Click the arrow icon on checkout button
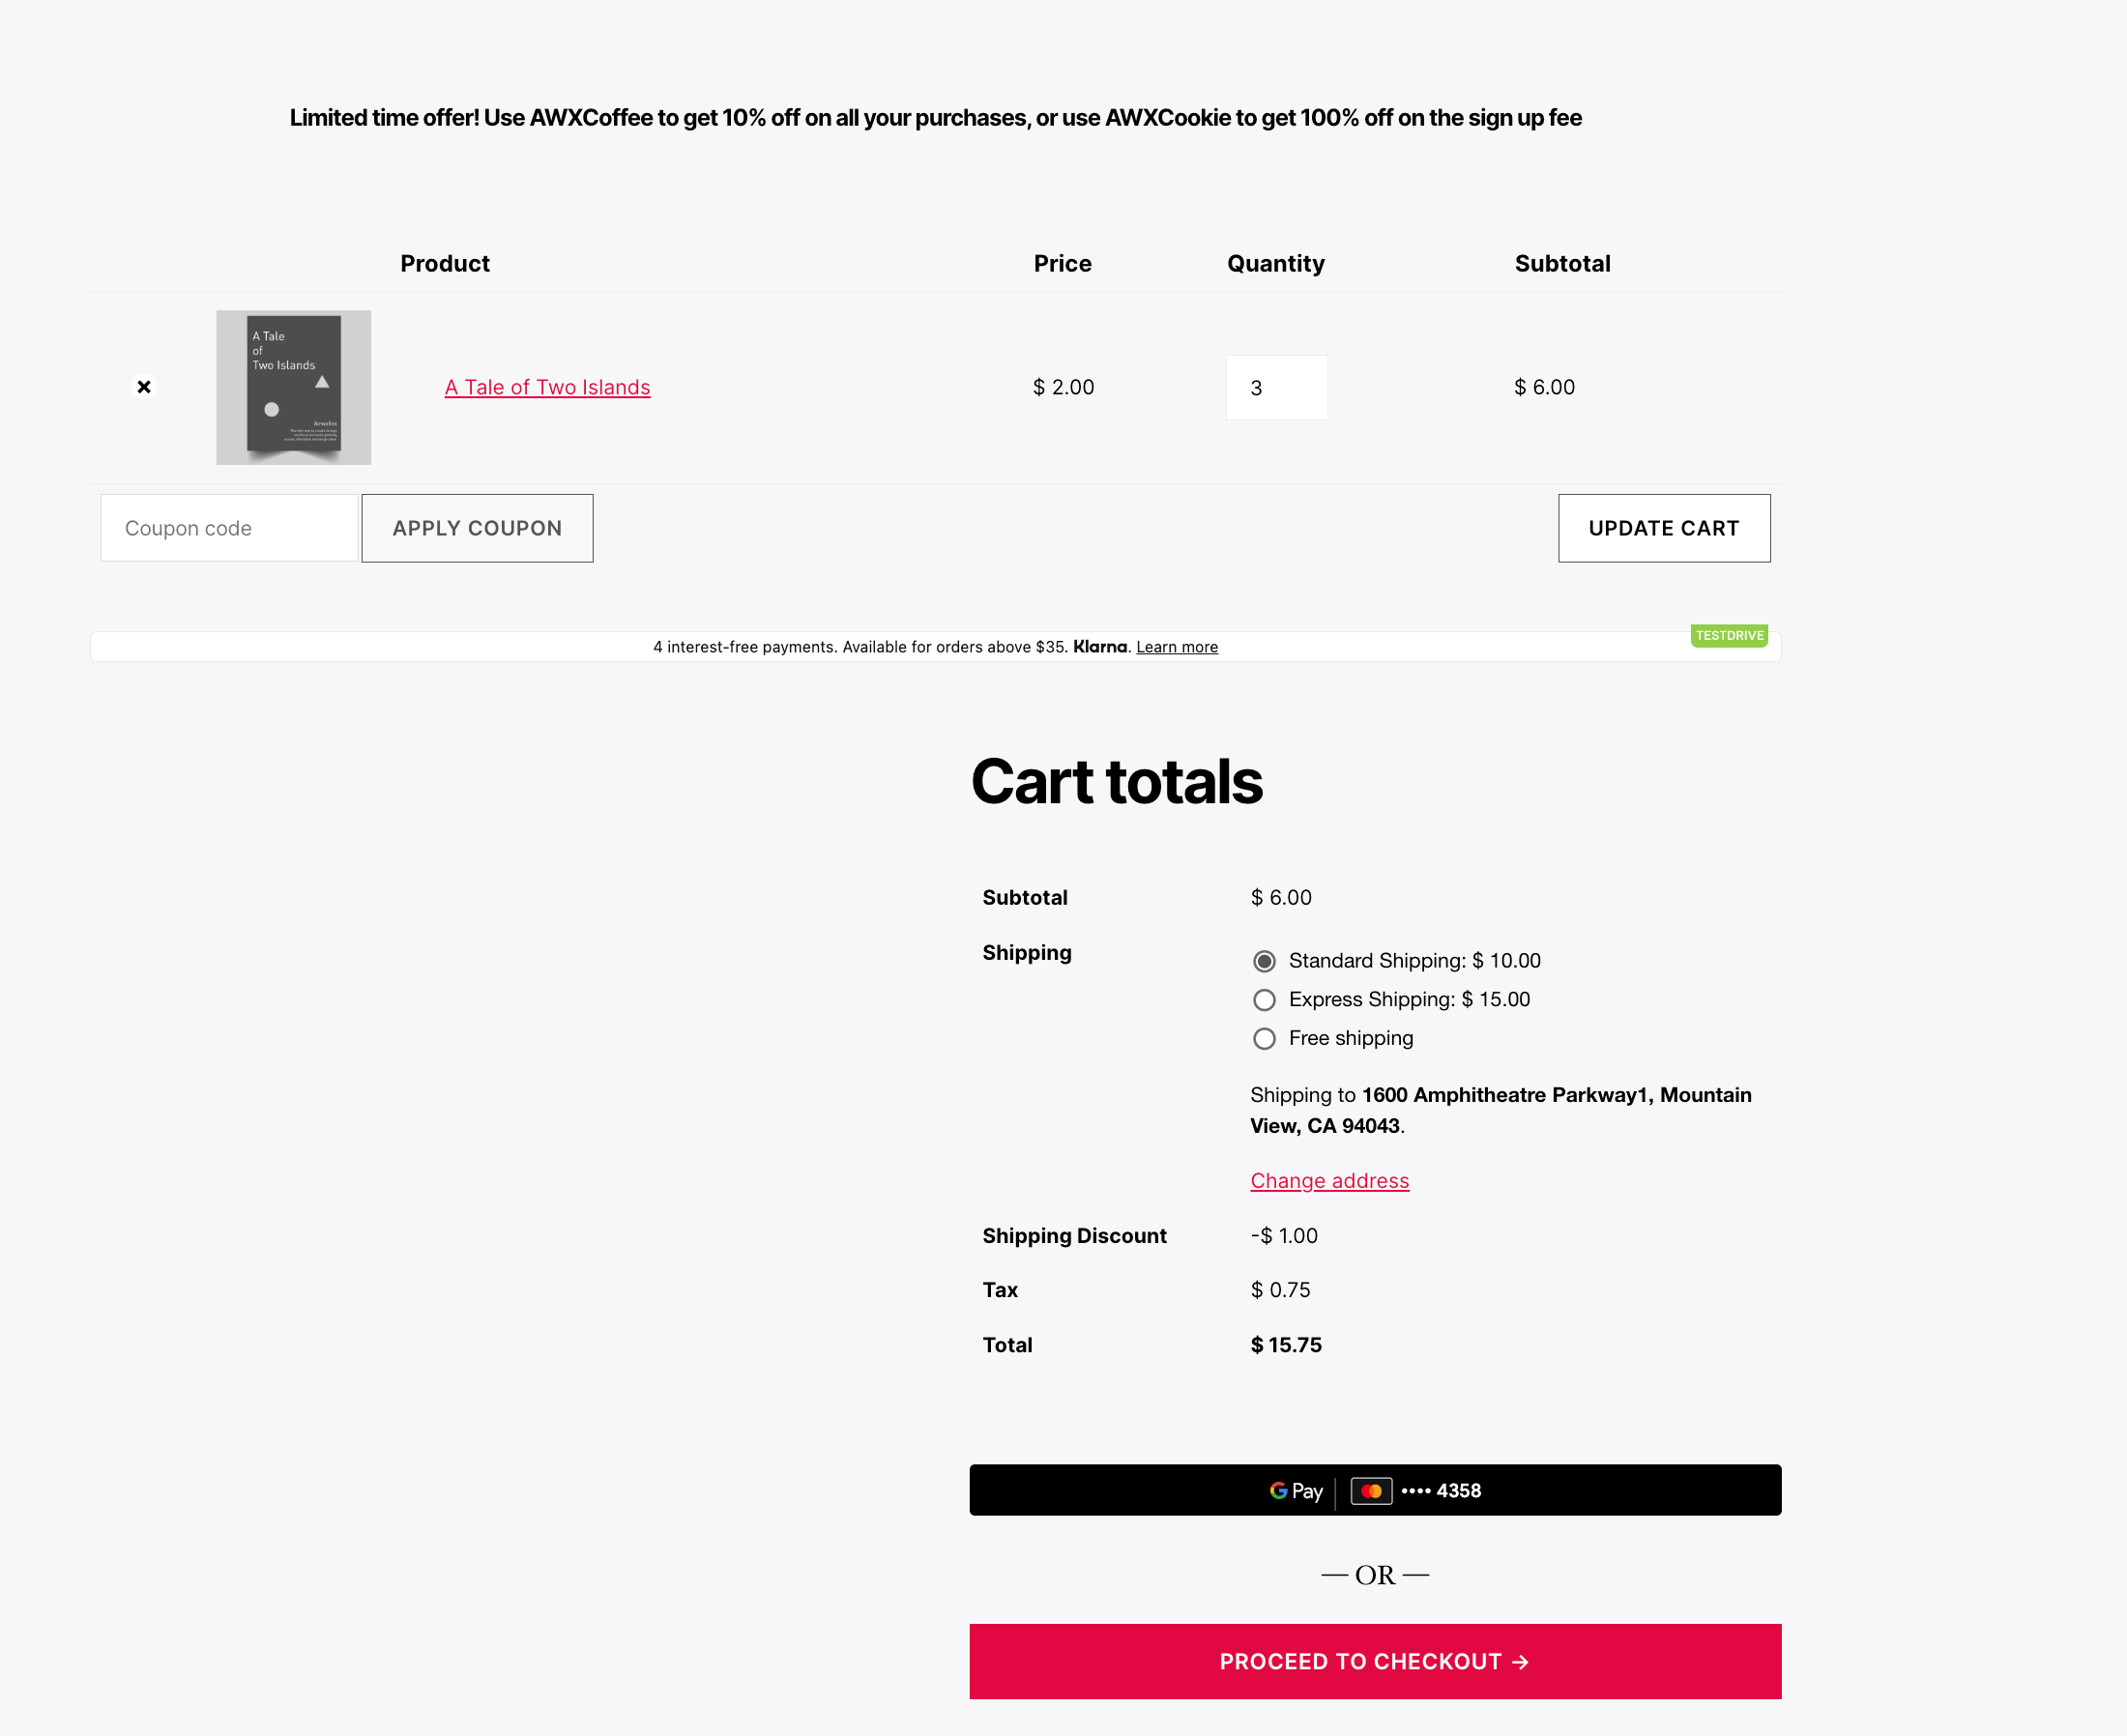Screen dimensions: 2127x1736 pos(1520,1662)
